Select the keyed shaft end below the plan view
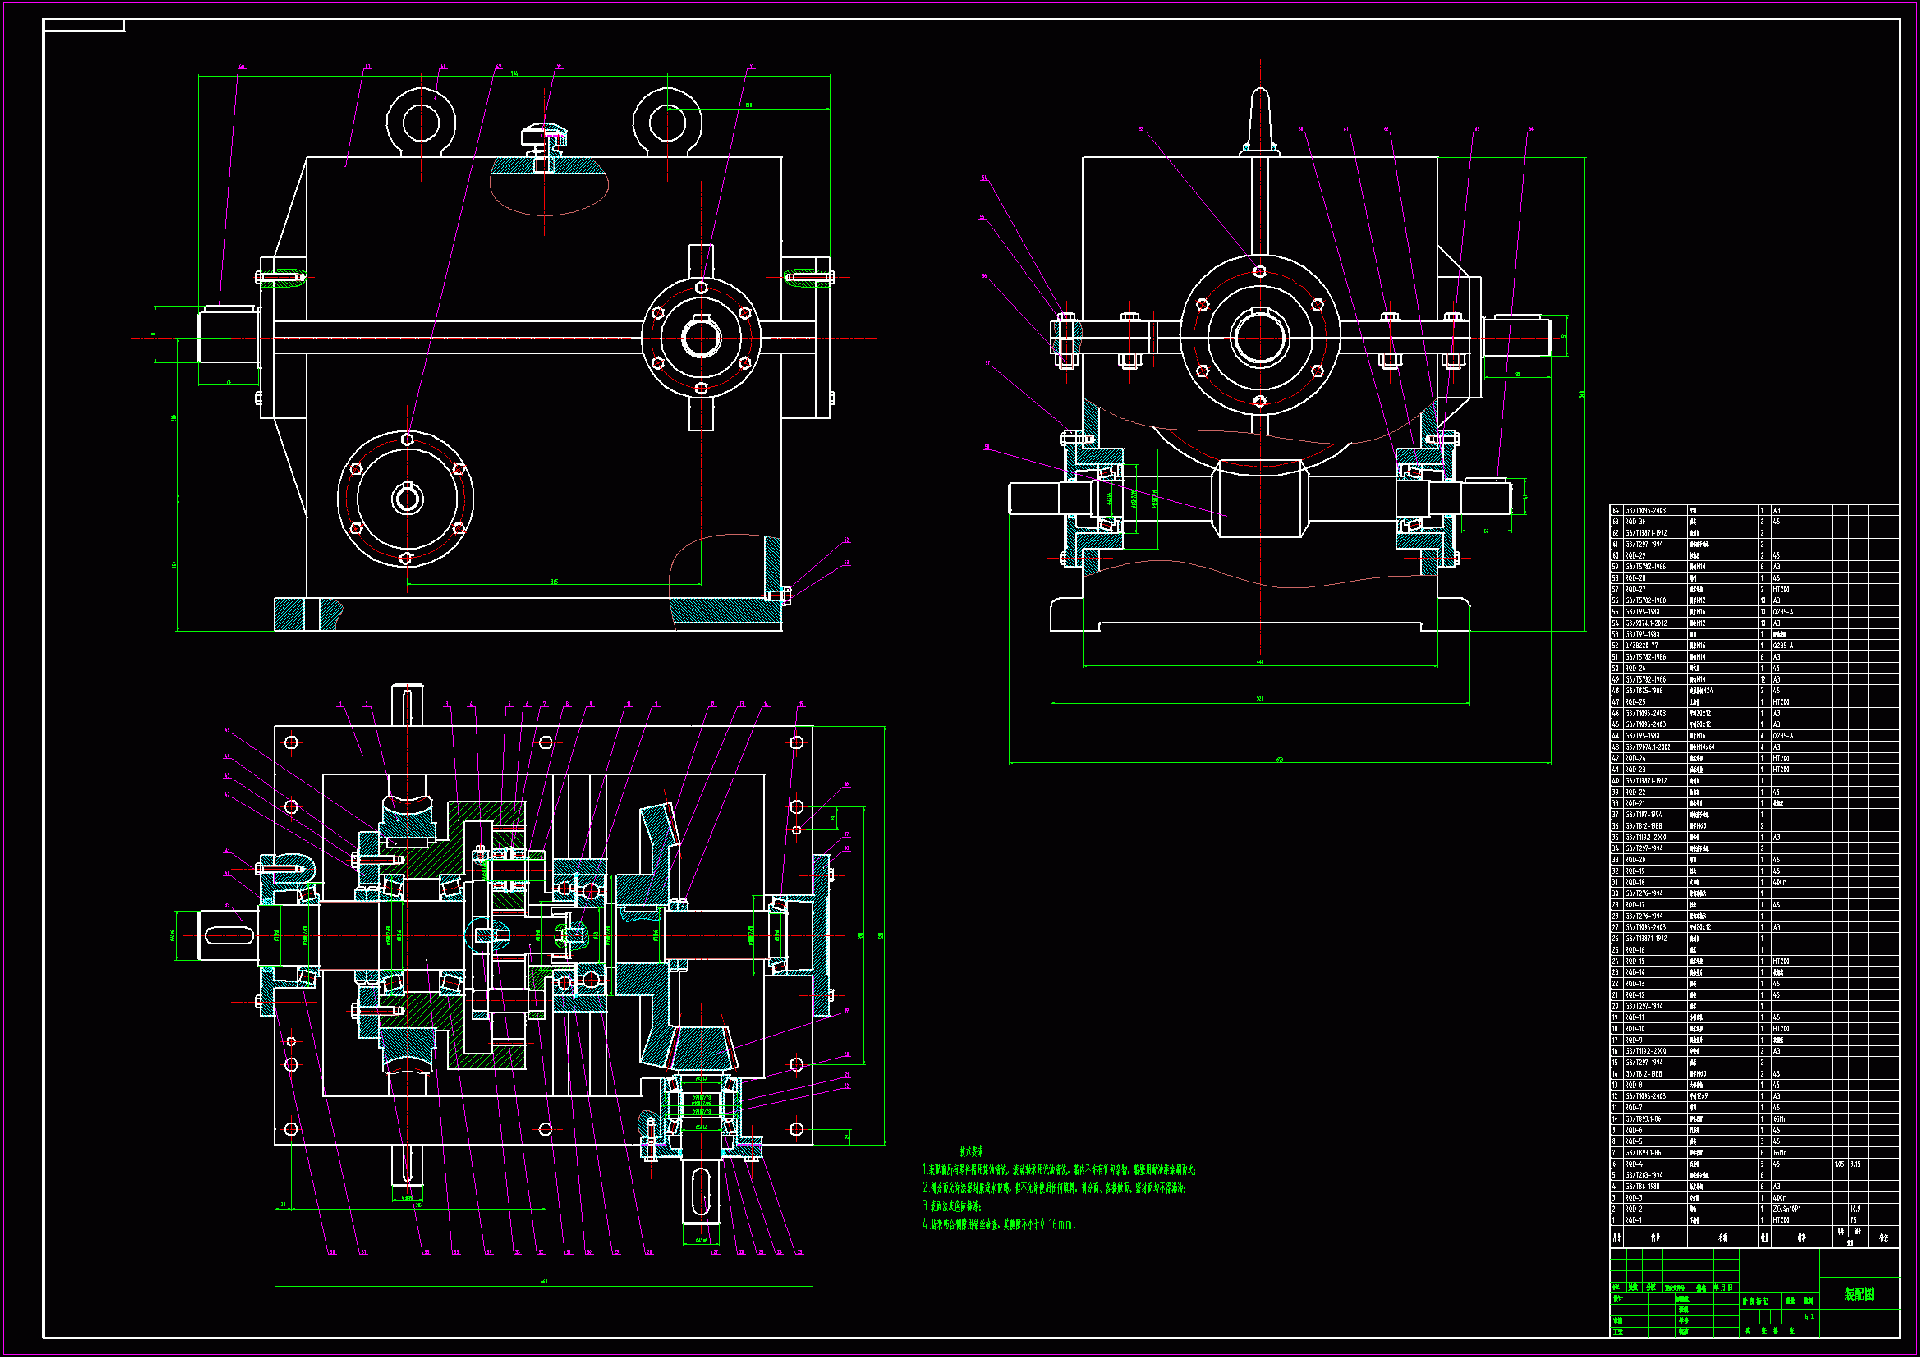The height and width of the screenshot is (1357, 1920). pyautogui.click(x=702, y=1190)
